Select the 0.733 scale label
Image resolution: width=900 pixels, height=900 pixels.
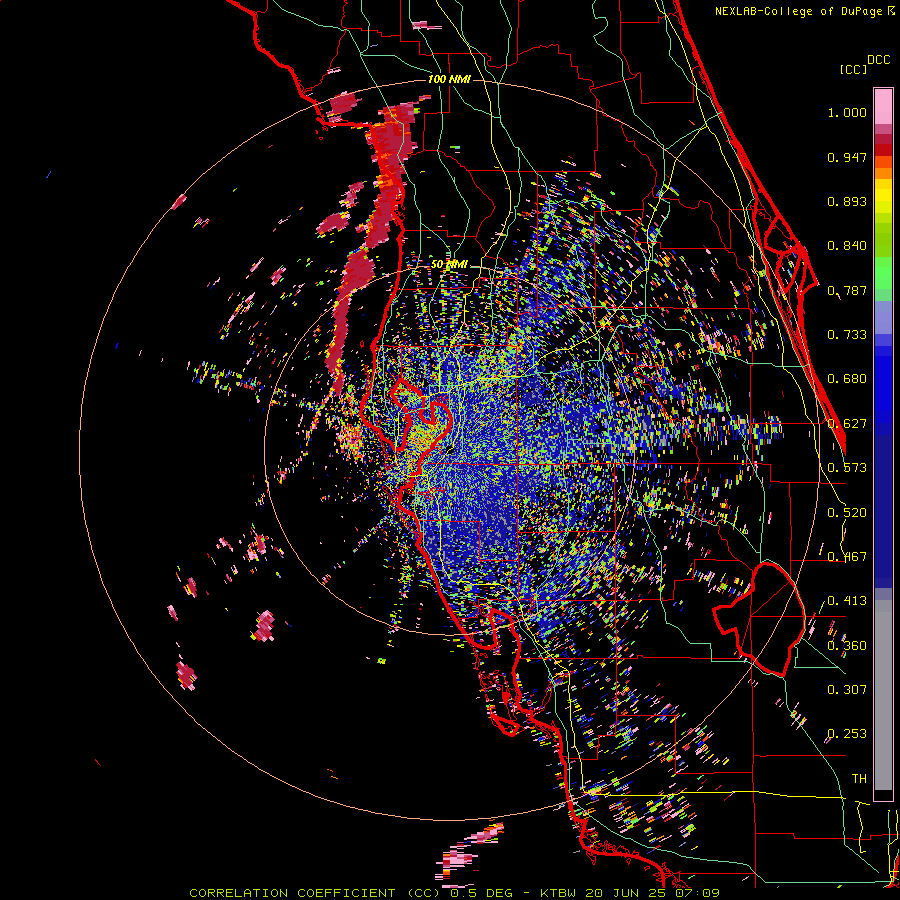[x=847, y=335]
